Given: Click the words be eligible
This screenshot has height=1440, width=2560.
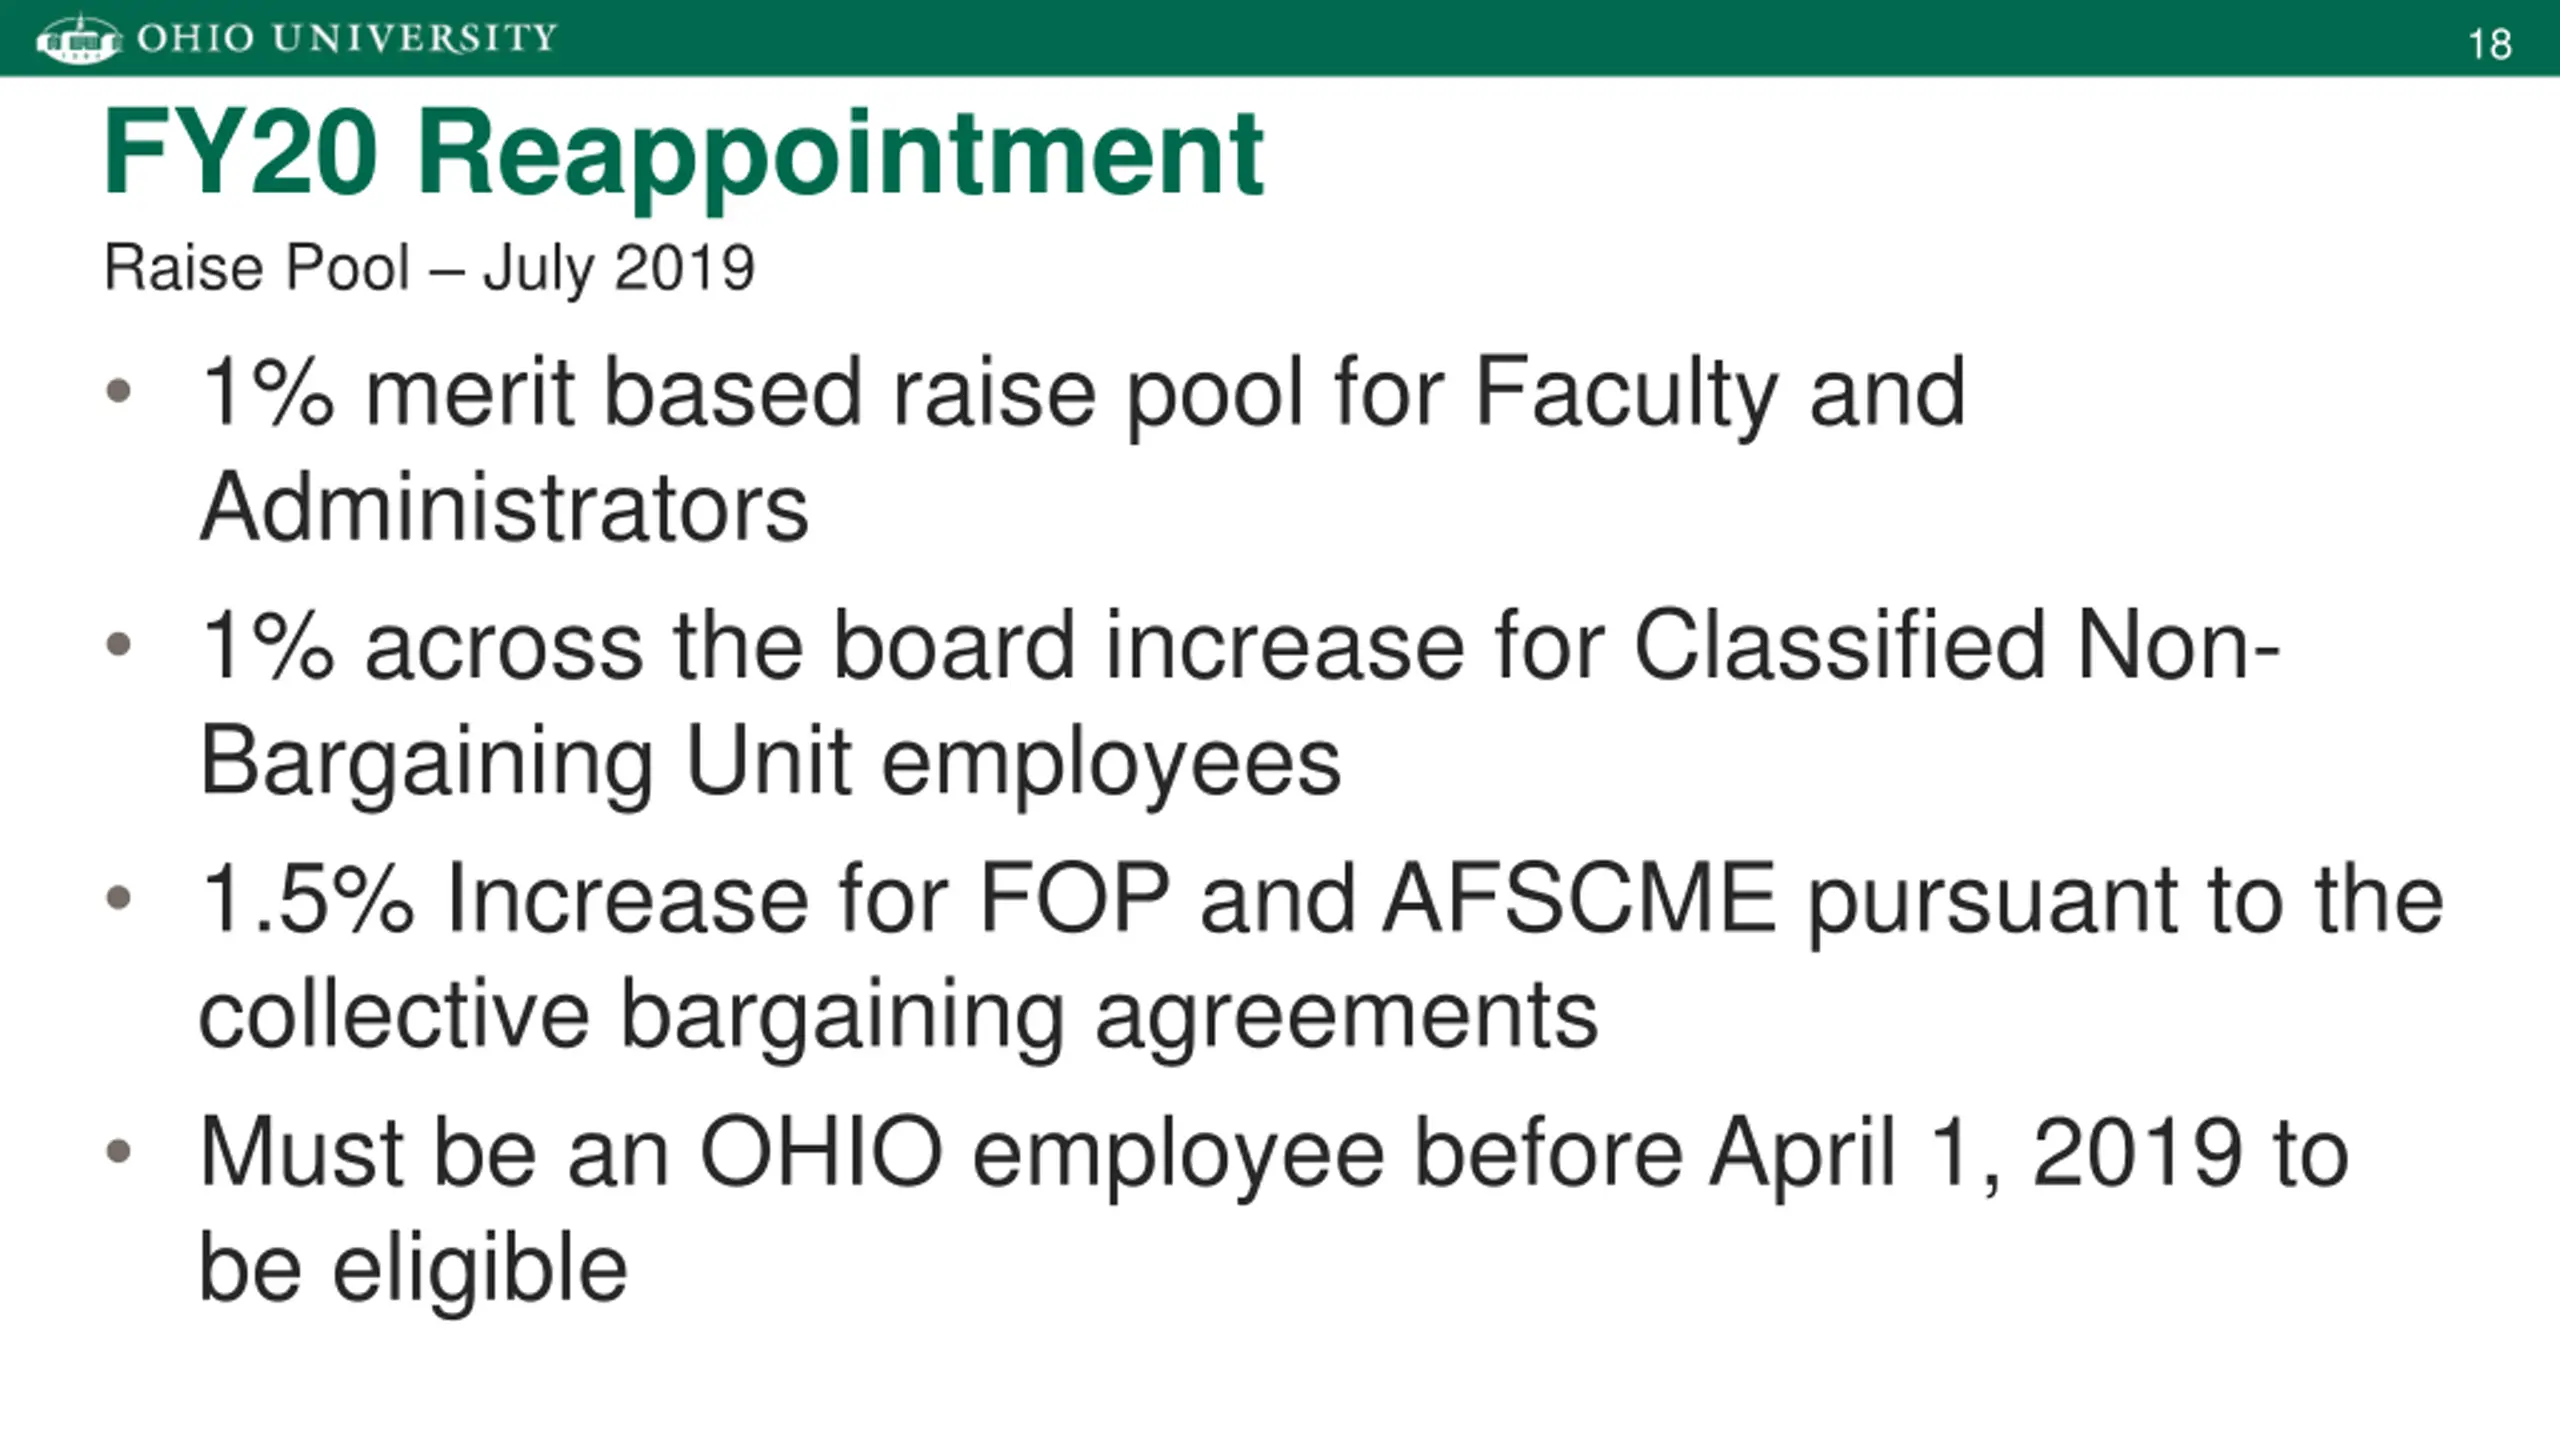Looking at the screenshot, I should [x=414, y=1268].
